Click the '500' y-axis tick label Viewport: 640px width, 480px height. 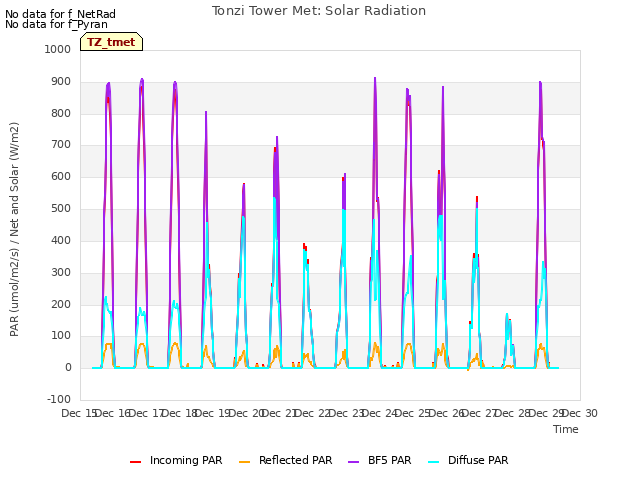[x=61, y=208]
